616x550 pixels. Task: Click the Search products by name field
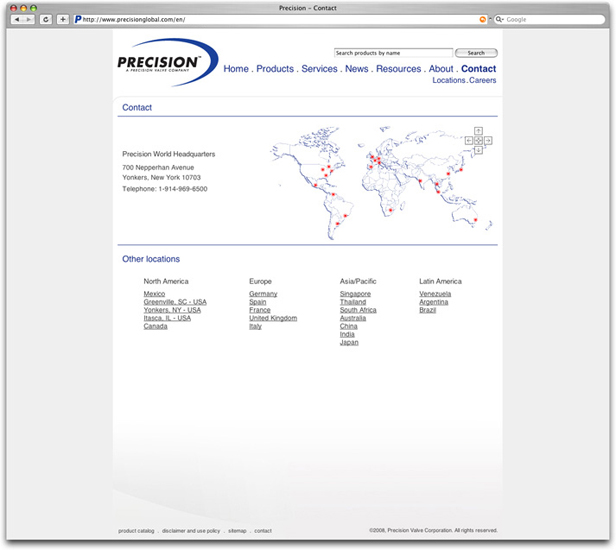pyautogui.click(x=392, y=53)
